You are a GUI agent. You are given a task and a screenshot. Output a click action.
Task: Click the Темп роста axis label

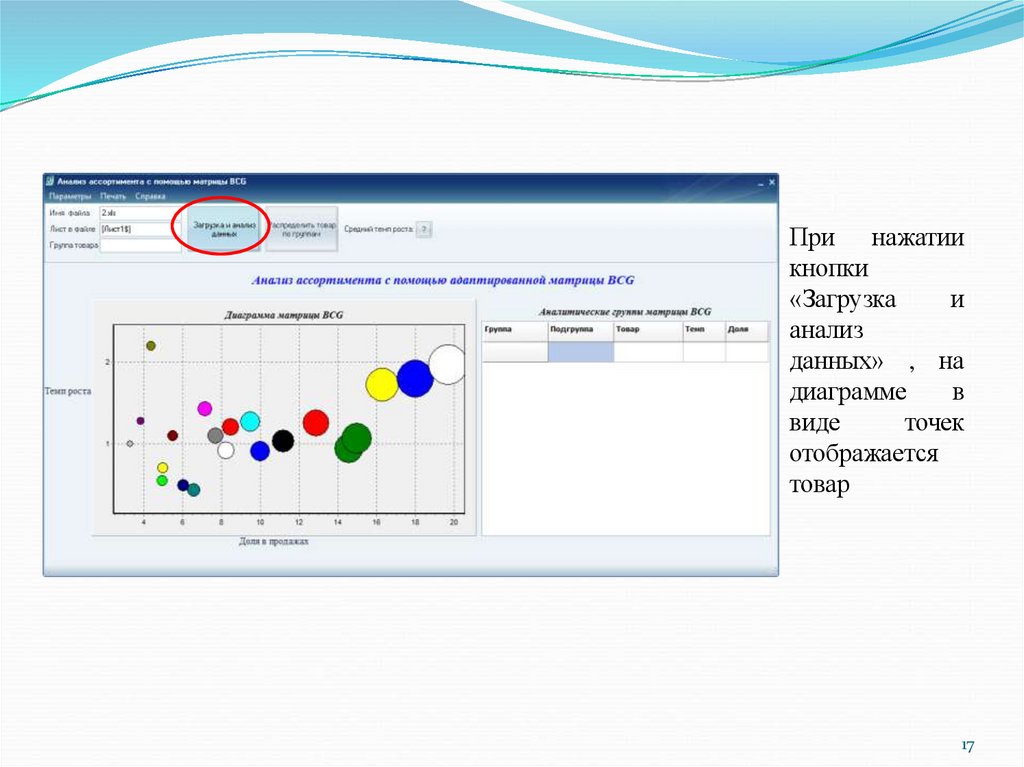[x=68, y=391]
